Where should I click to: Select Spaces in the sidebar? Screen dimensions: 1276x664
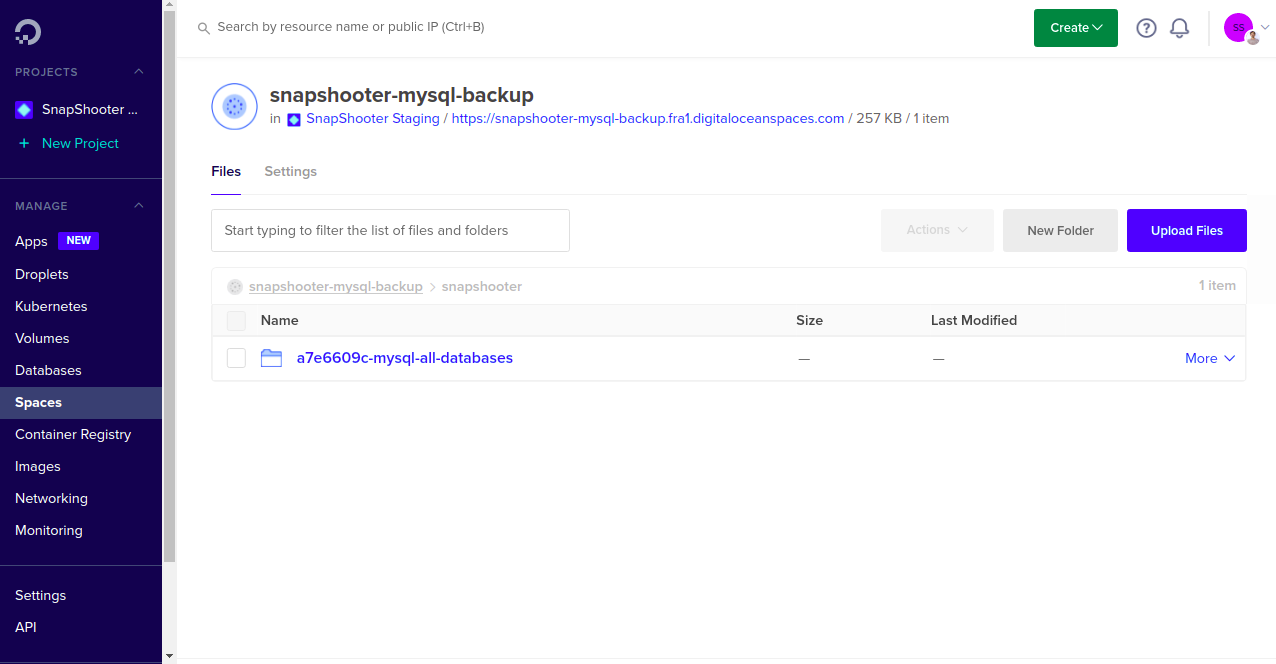click(x=81, y=402)
